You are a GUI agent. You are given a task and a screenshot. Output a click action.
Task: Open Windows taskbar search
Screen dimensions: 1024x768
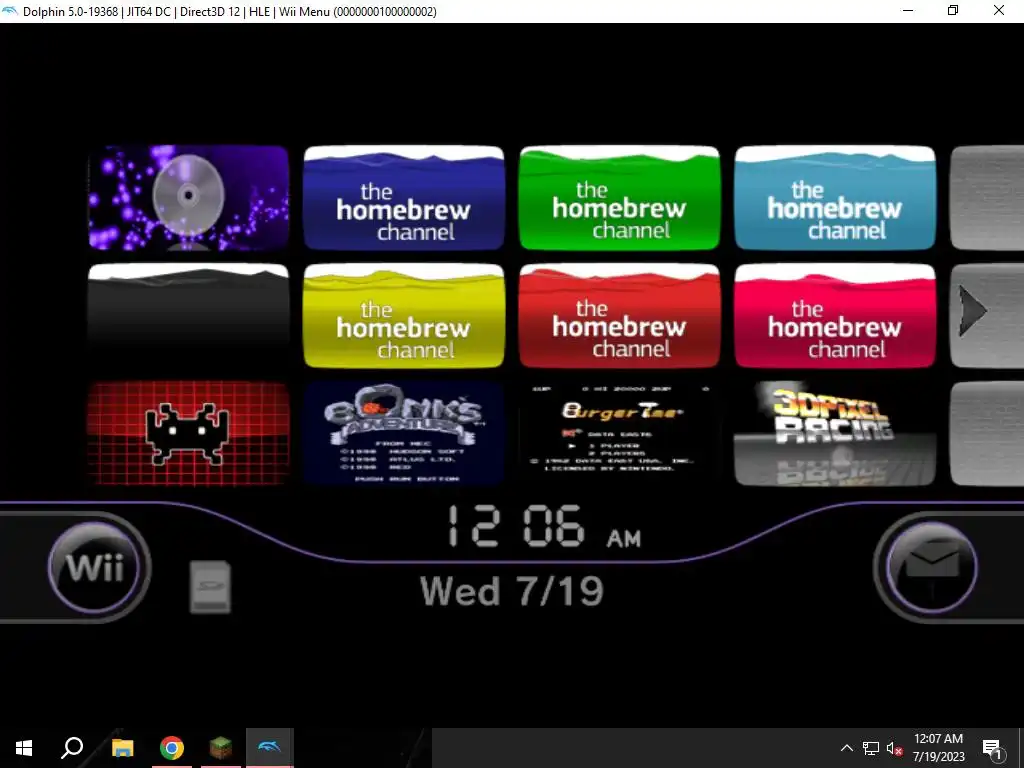pos(72,748)
